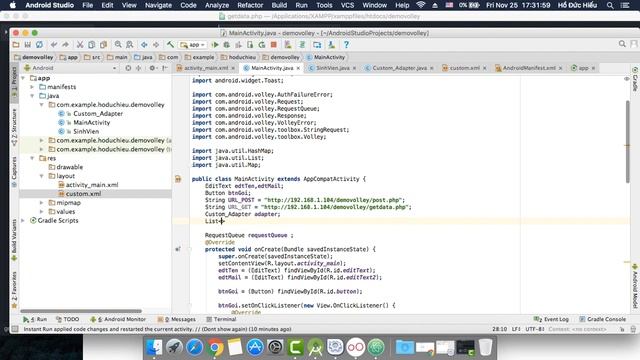Open the Analyze menu
Image resolution: width=640 pixels, height=360 pixels.
[x=216, y=5]
